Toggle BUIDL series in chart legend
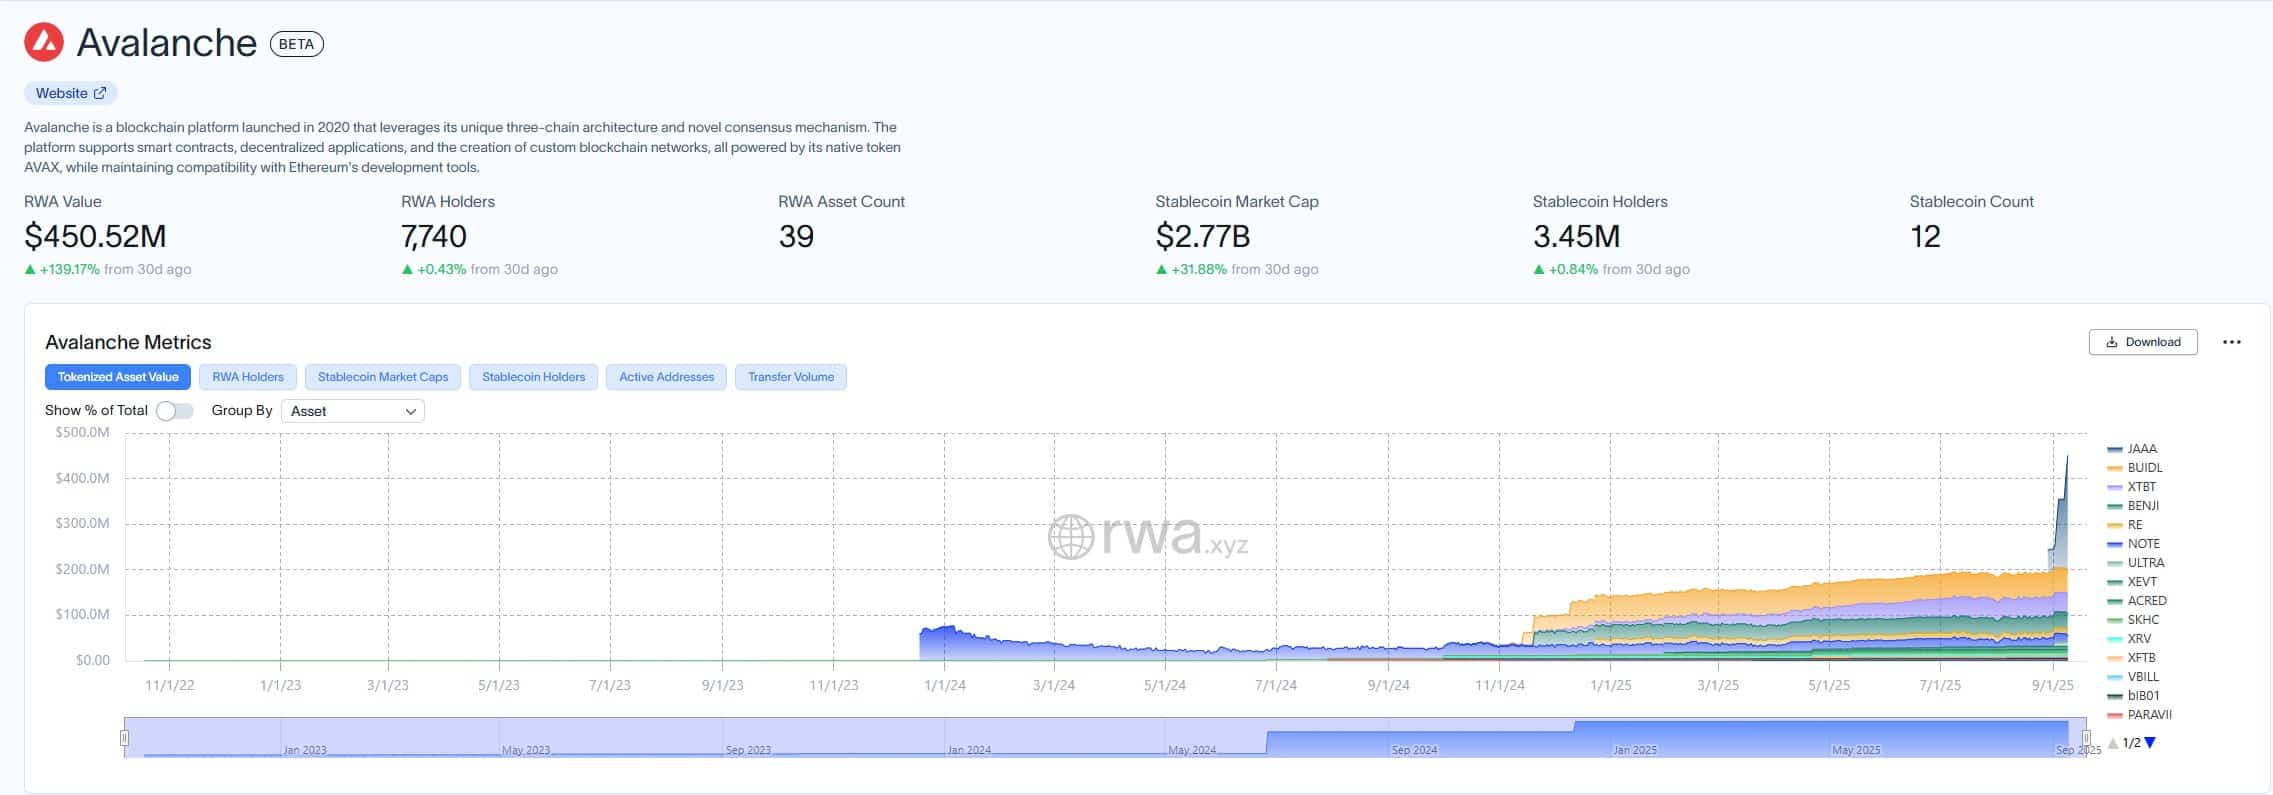2273x795 pixels. [2135, 468]
